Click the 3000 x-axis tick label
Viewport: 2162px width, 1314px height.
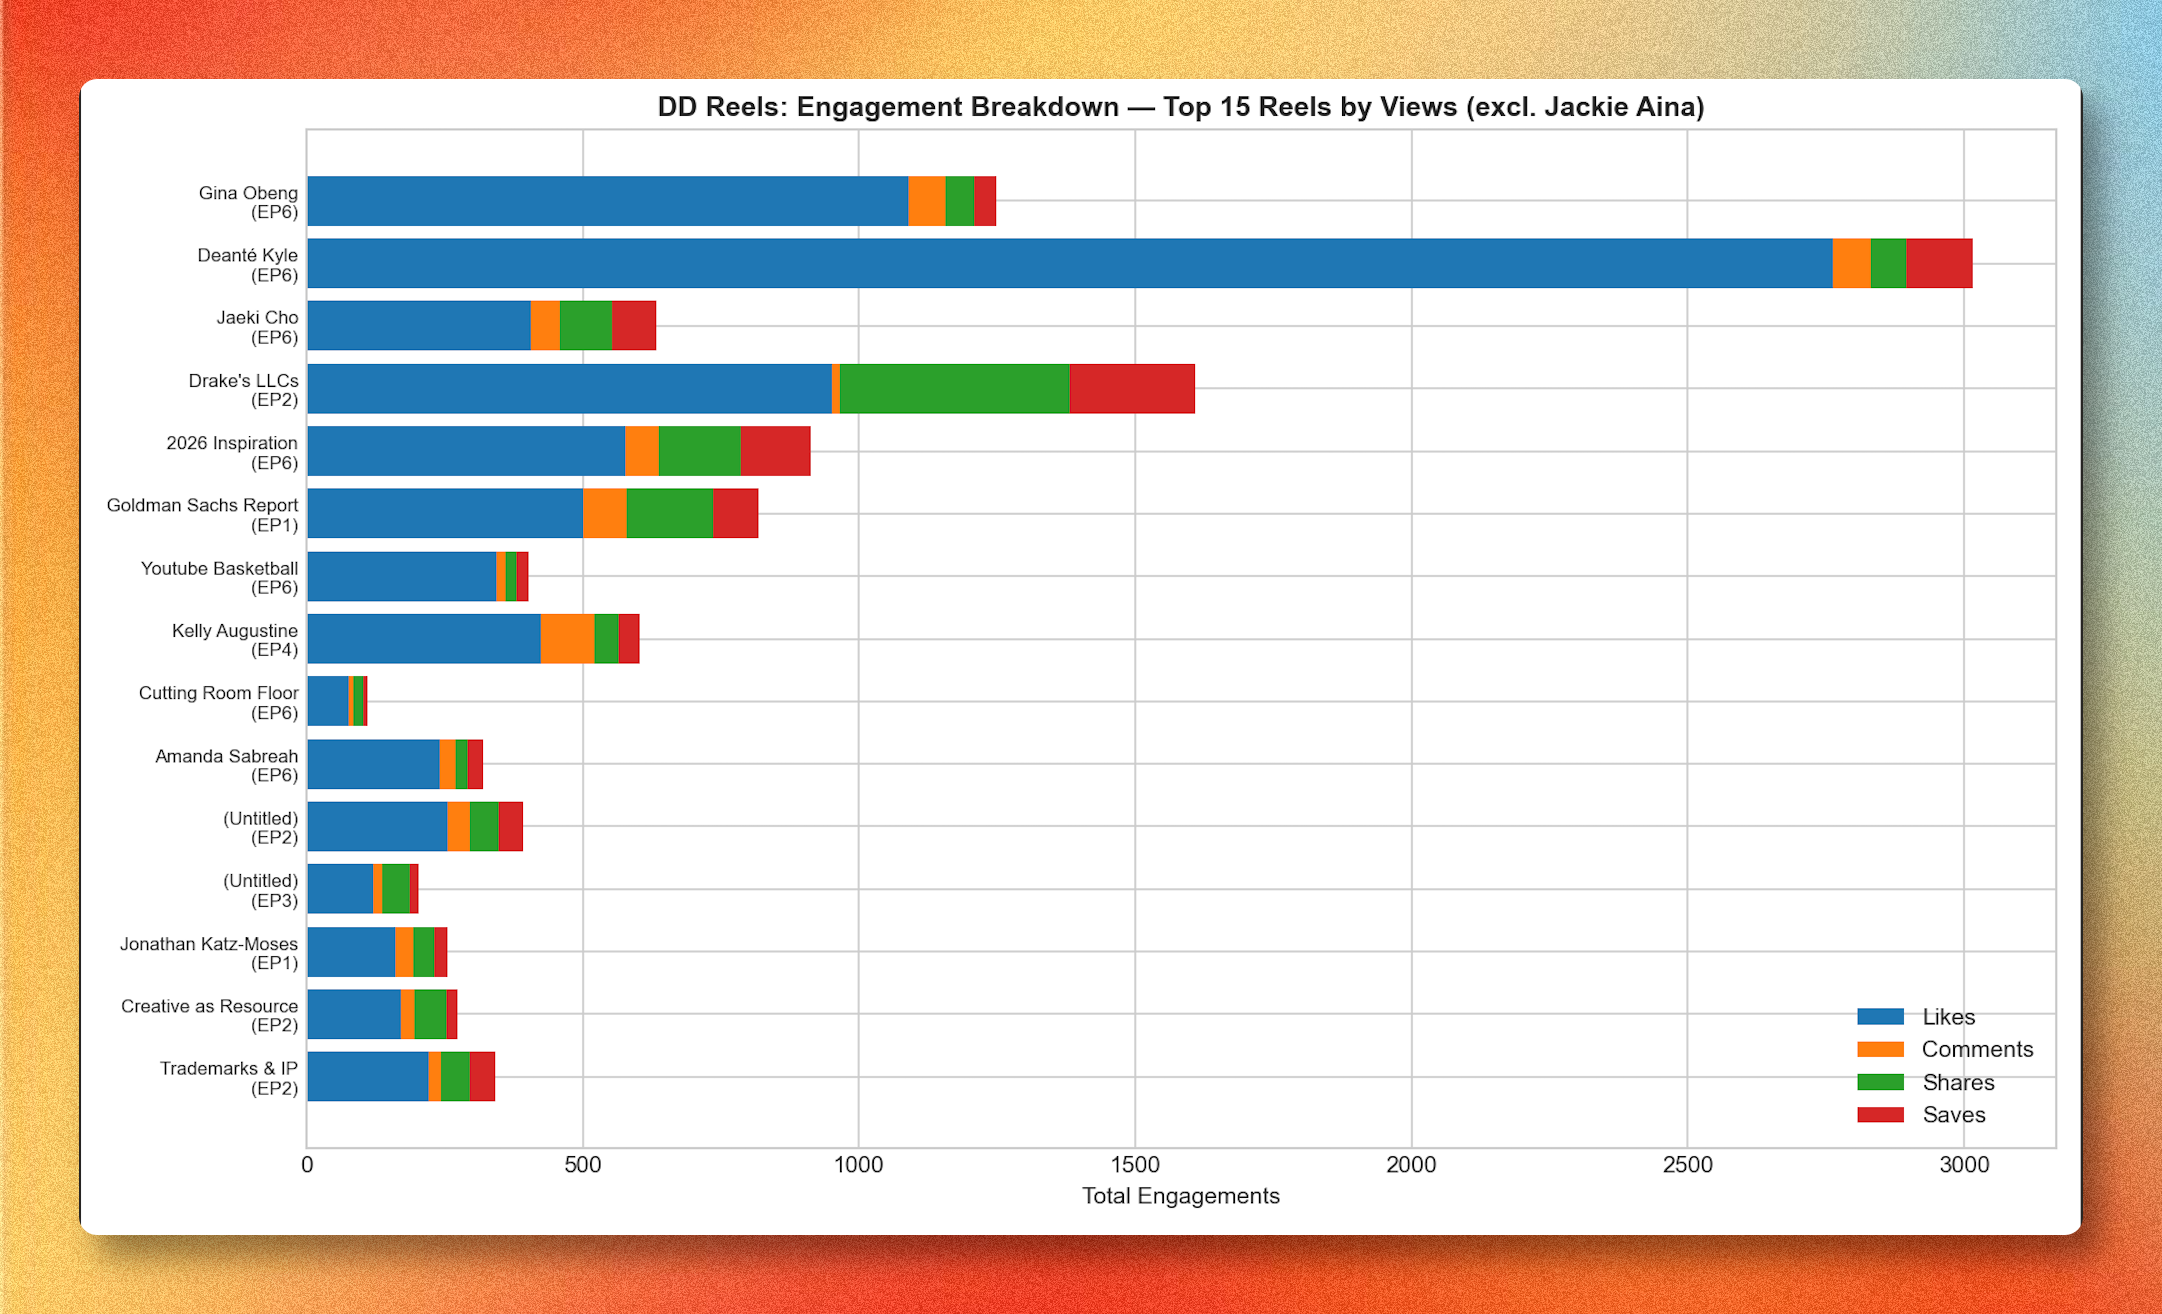click(1963, 1165)
